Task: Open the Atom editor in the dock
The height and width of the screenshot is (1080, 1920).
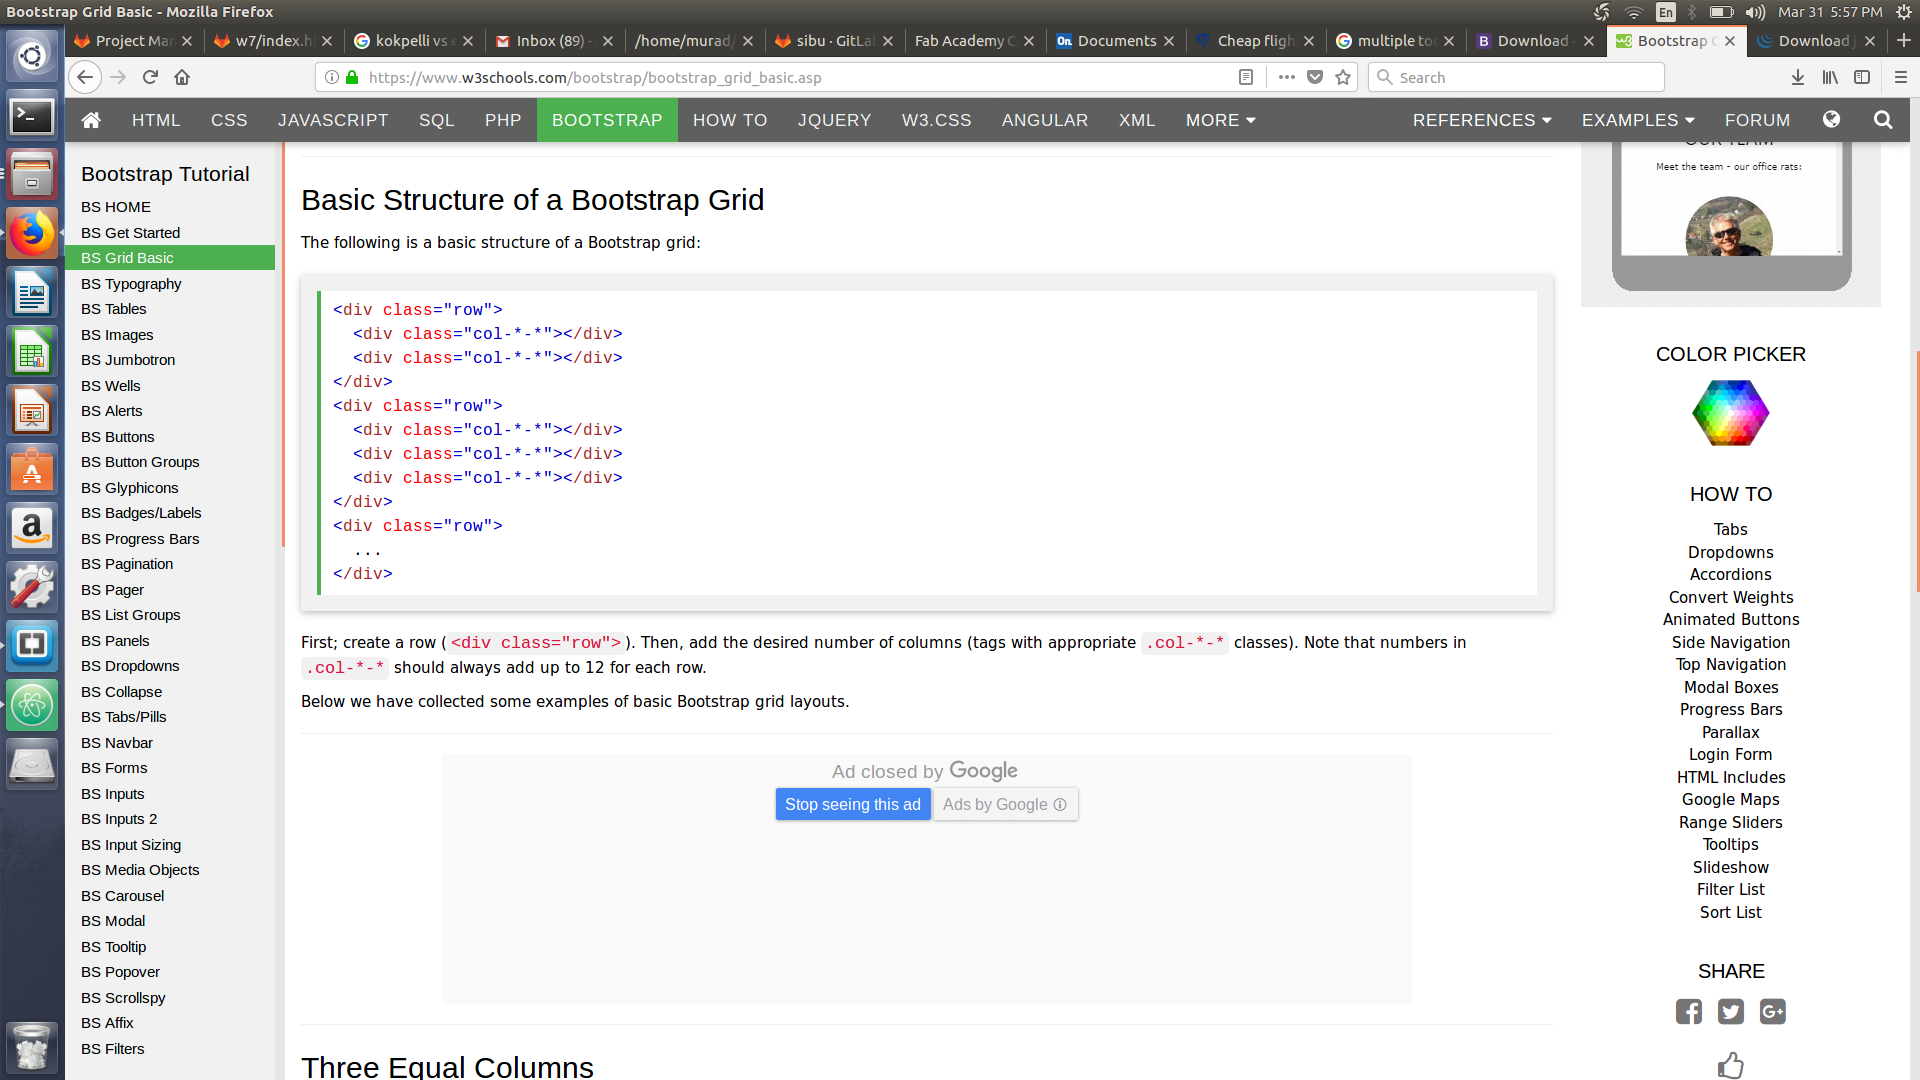Action: tap(32, 704)
